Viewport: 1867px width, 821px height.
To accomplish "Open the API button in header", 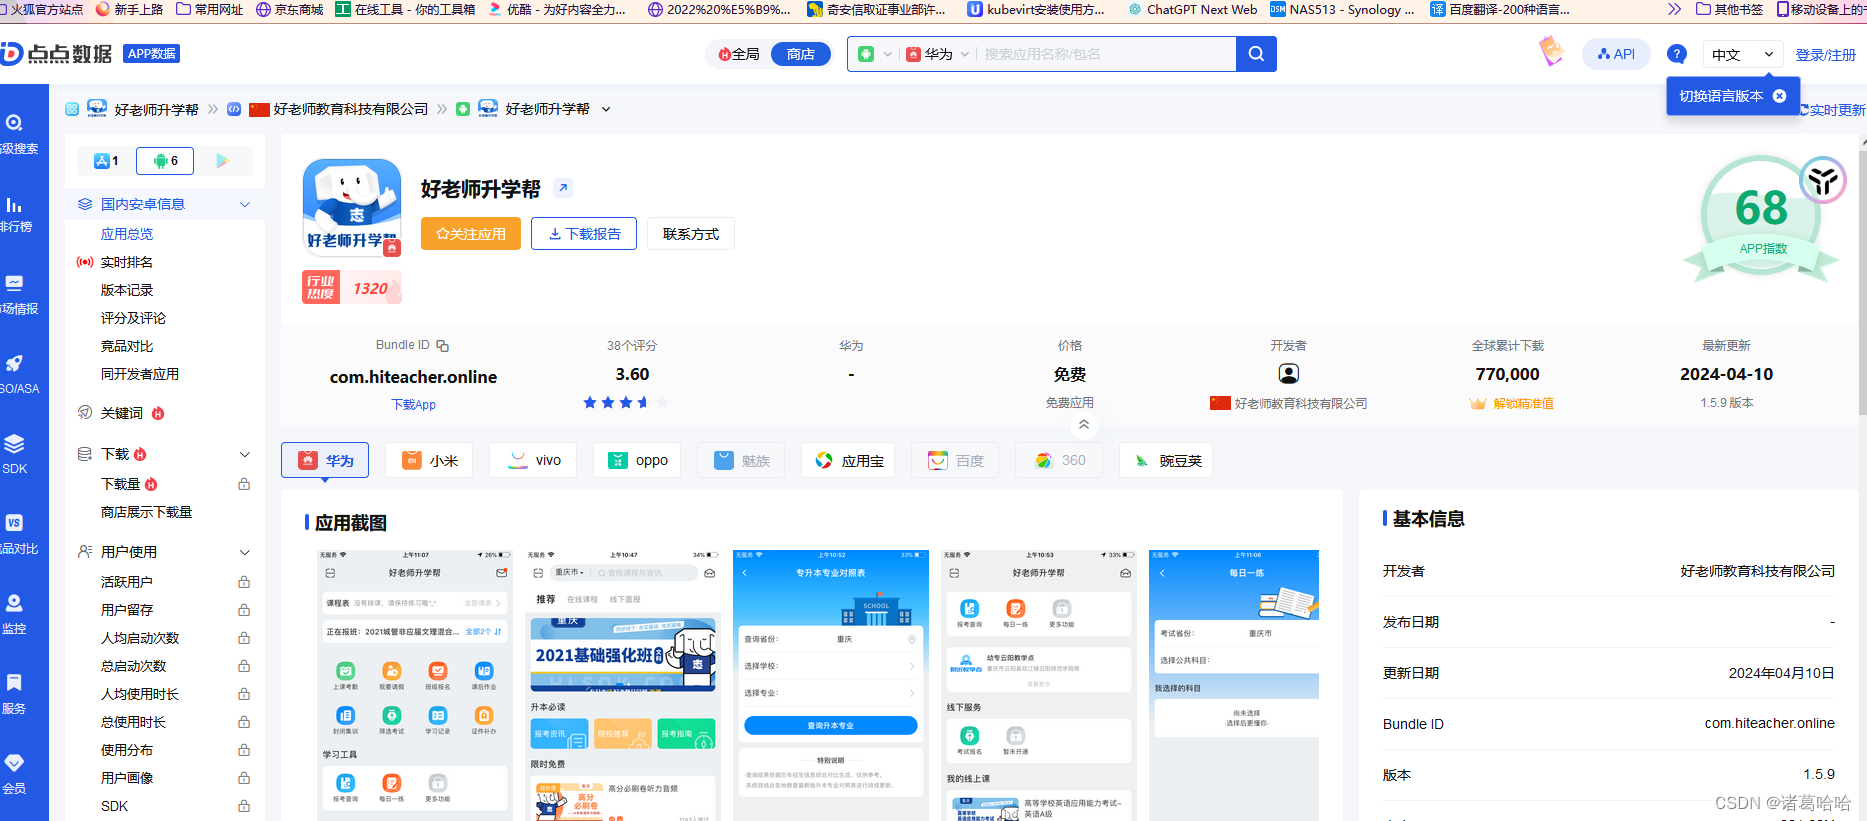I will (x=1616, y=54).
